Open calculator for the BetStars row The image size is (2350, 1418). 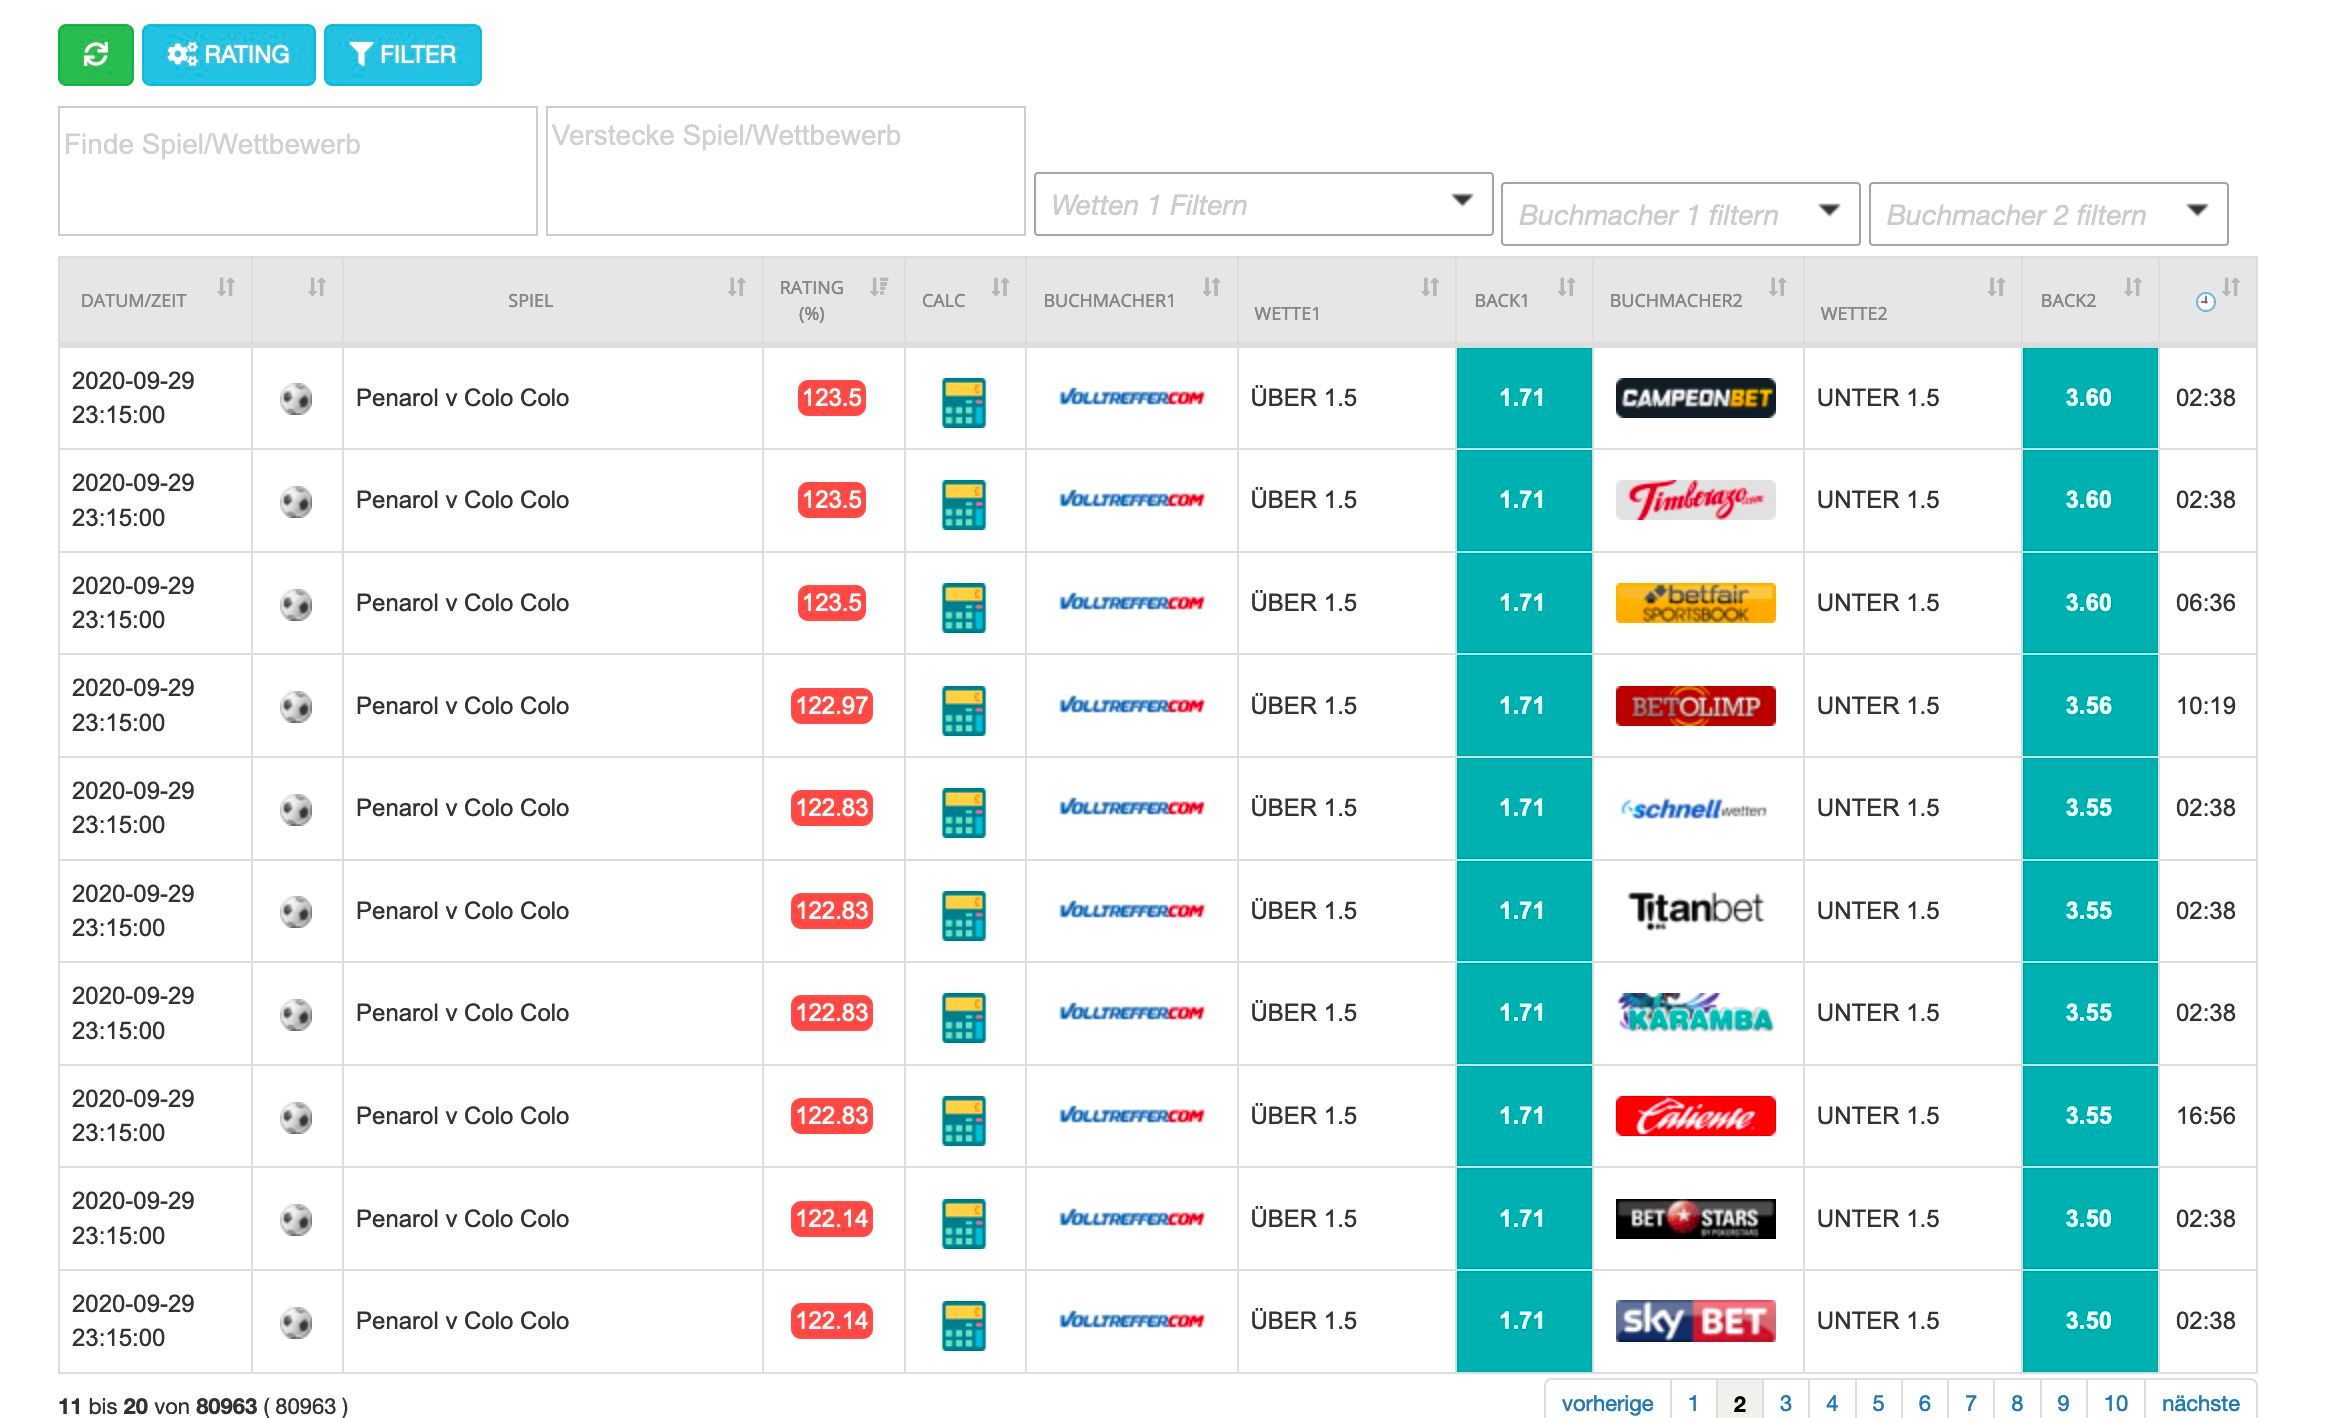(x=964, y=1223)
